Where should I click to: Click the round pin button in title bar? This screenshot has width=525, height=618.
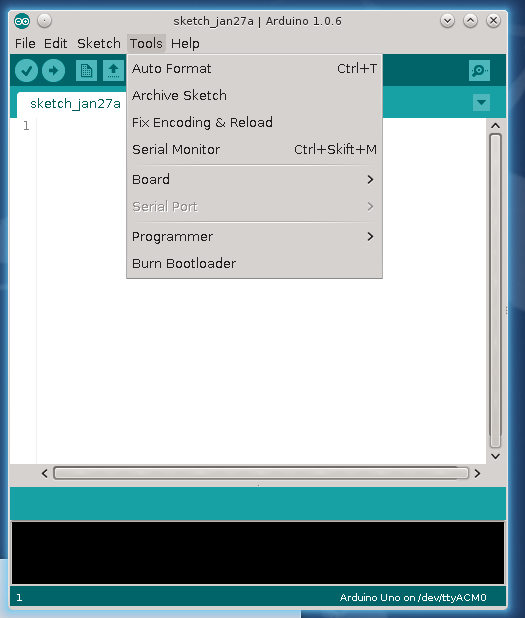pyautogui.click(x=45, y=20)
